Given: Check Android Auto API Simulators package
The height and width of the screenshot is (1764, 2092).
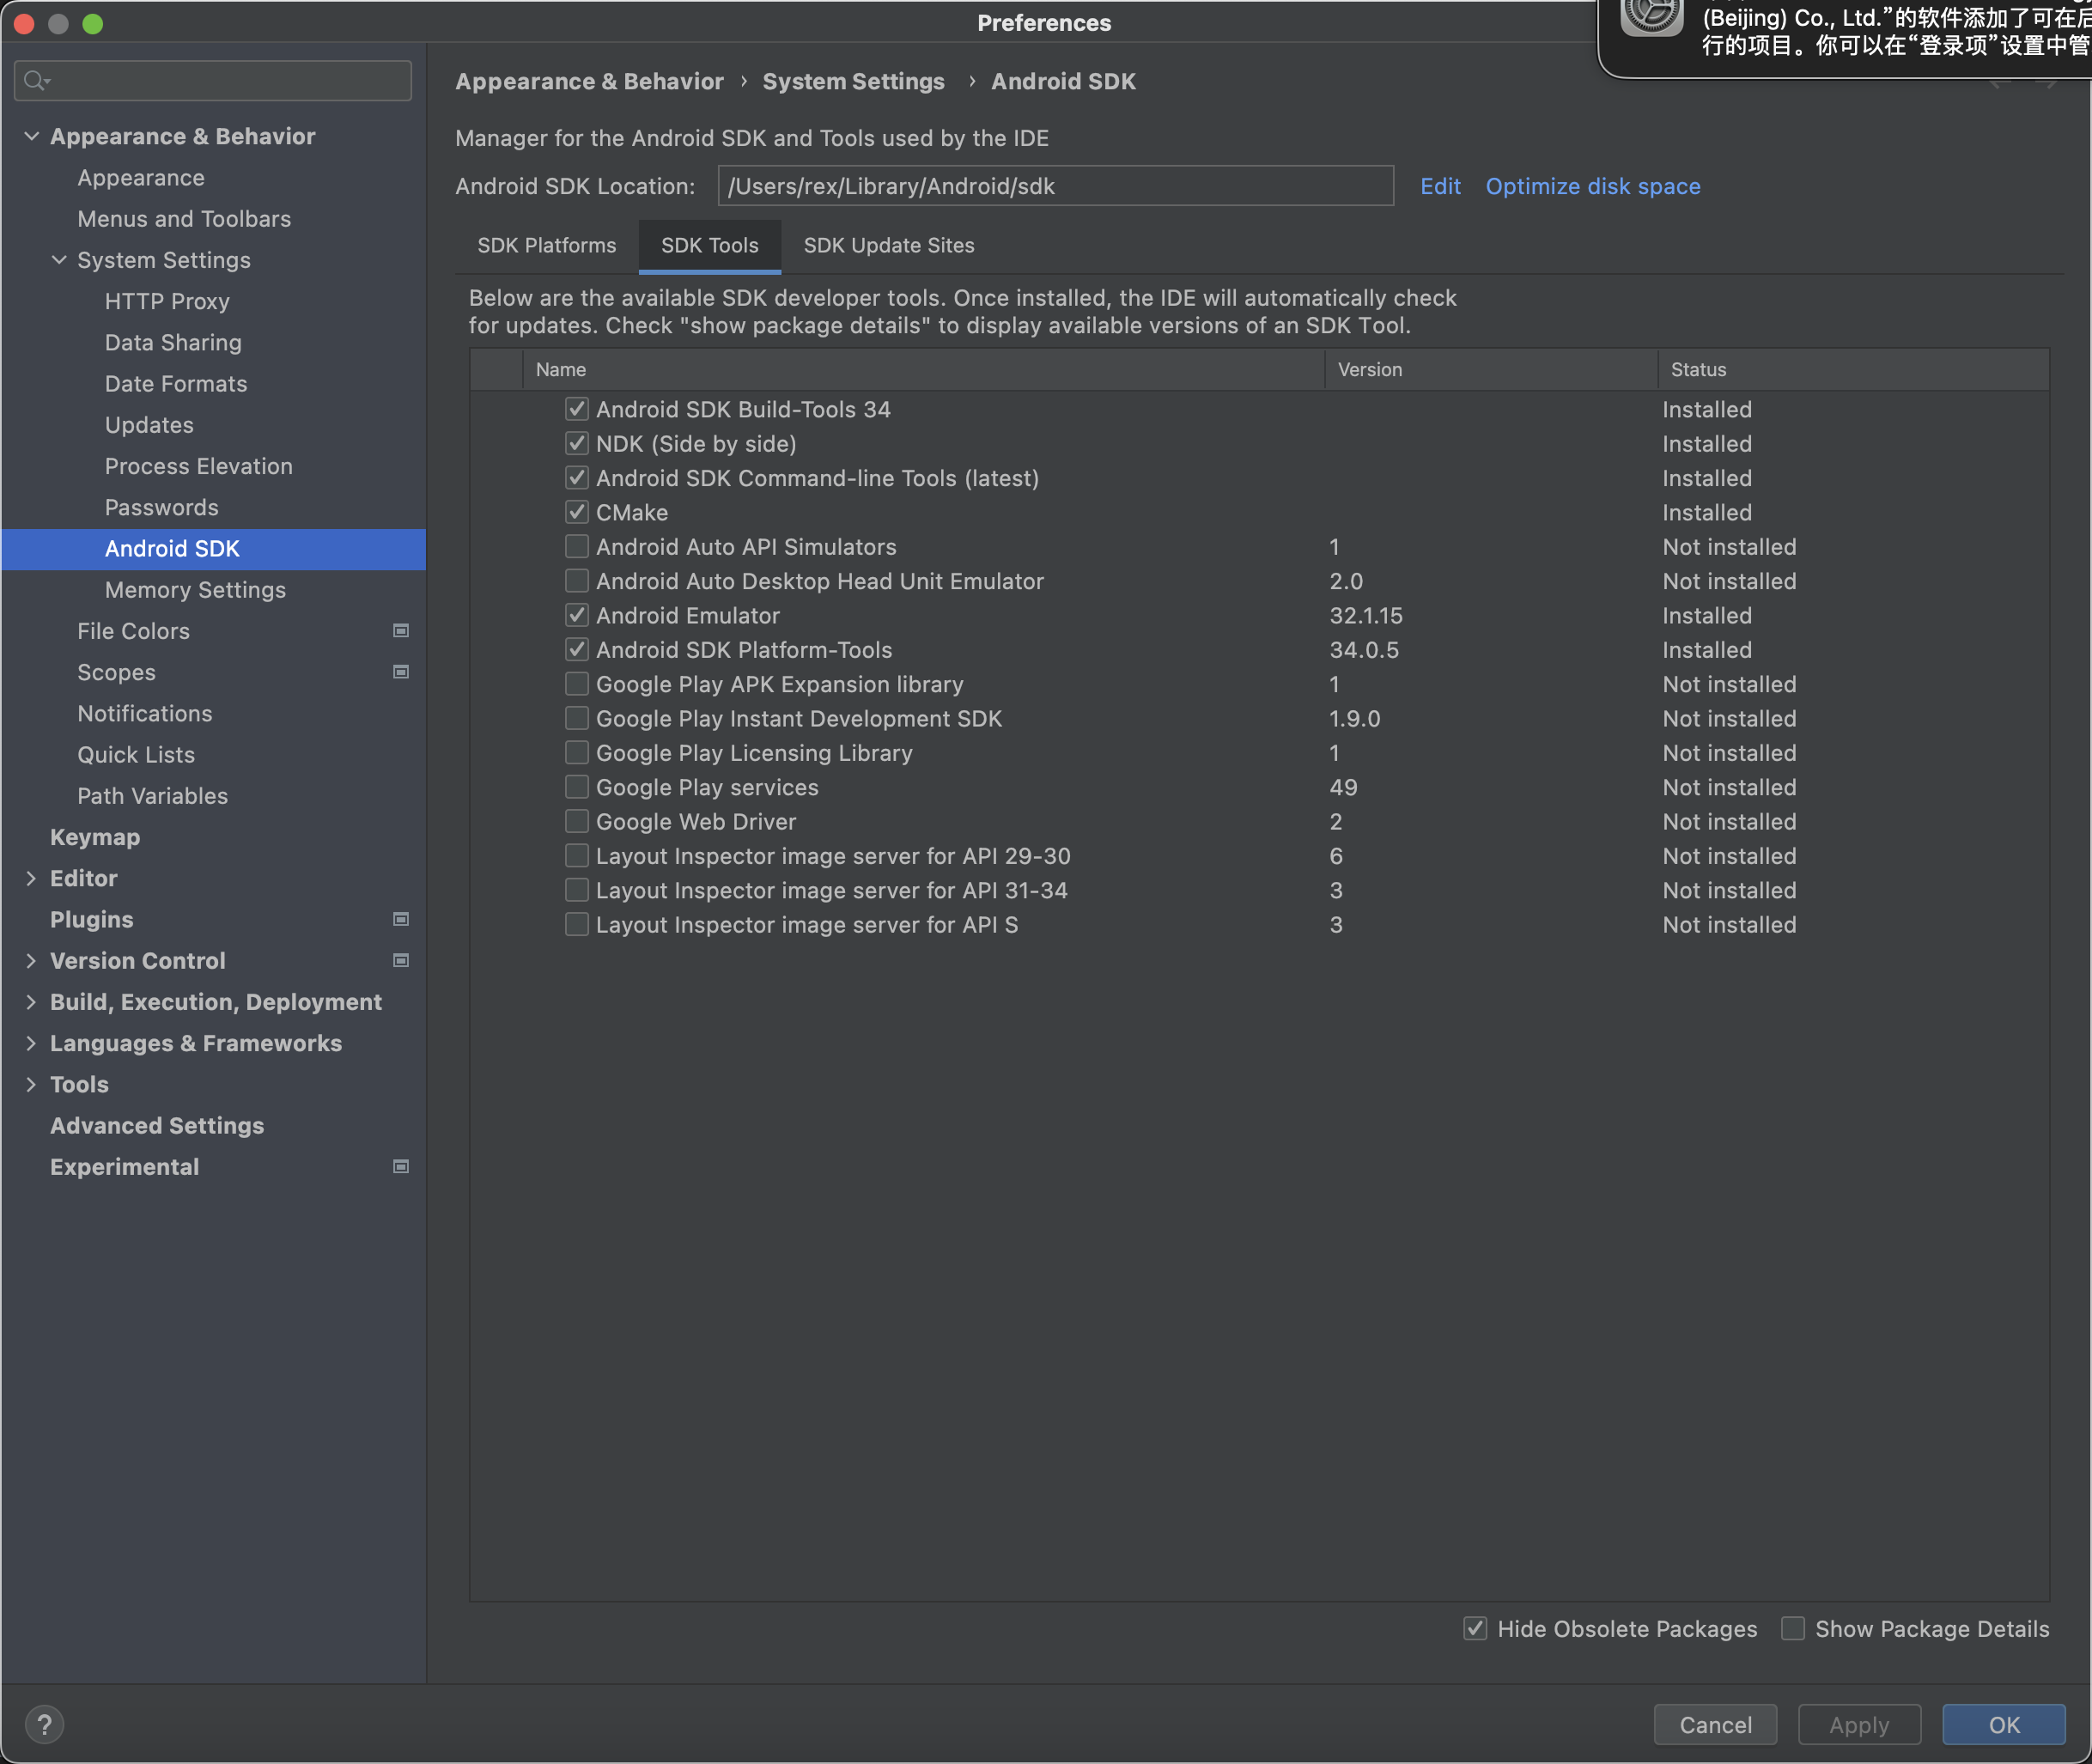Looking at the screenshot, I should click(x=577, y=547).
